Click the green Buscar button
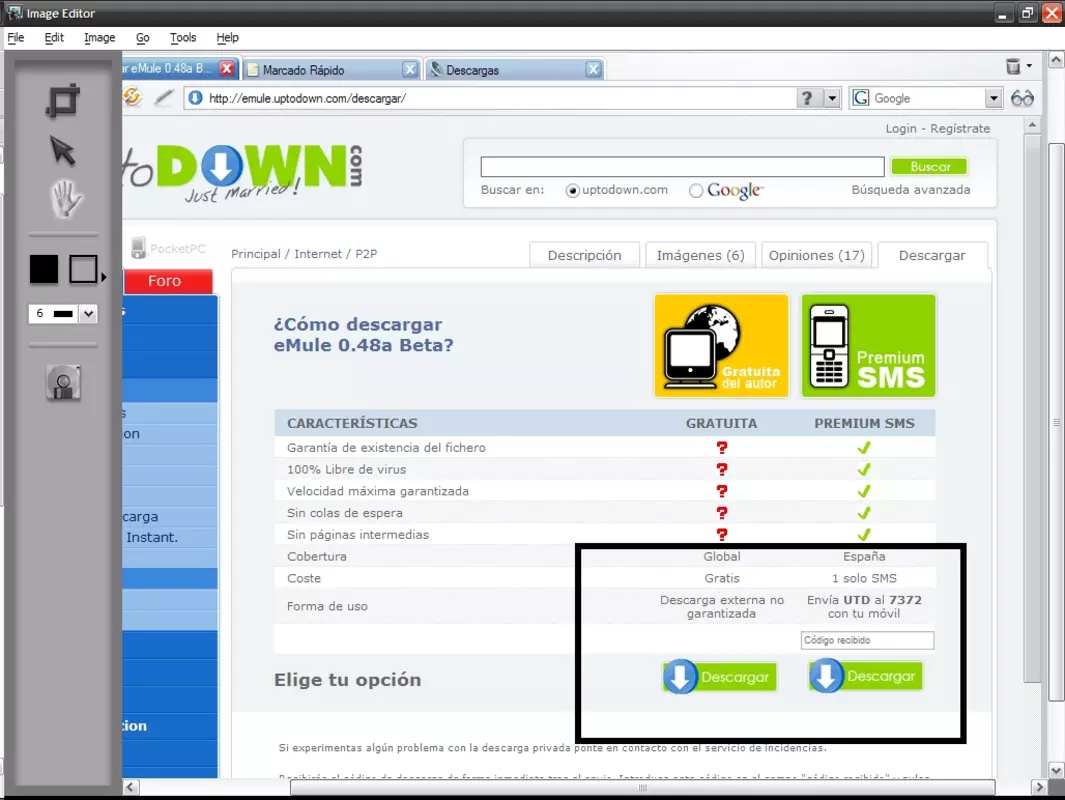This screenshot has width=1065, height=800. coord(930,166)
